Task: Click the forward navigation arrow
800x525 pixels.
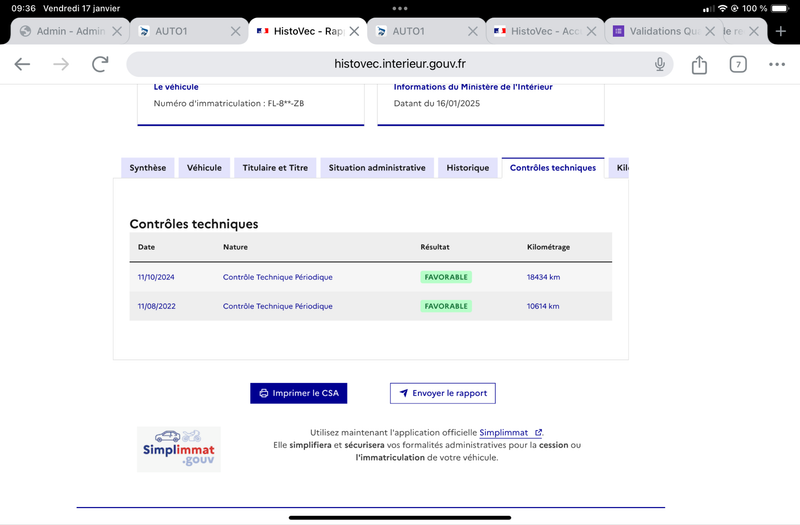Action: coord(61,64)
